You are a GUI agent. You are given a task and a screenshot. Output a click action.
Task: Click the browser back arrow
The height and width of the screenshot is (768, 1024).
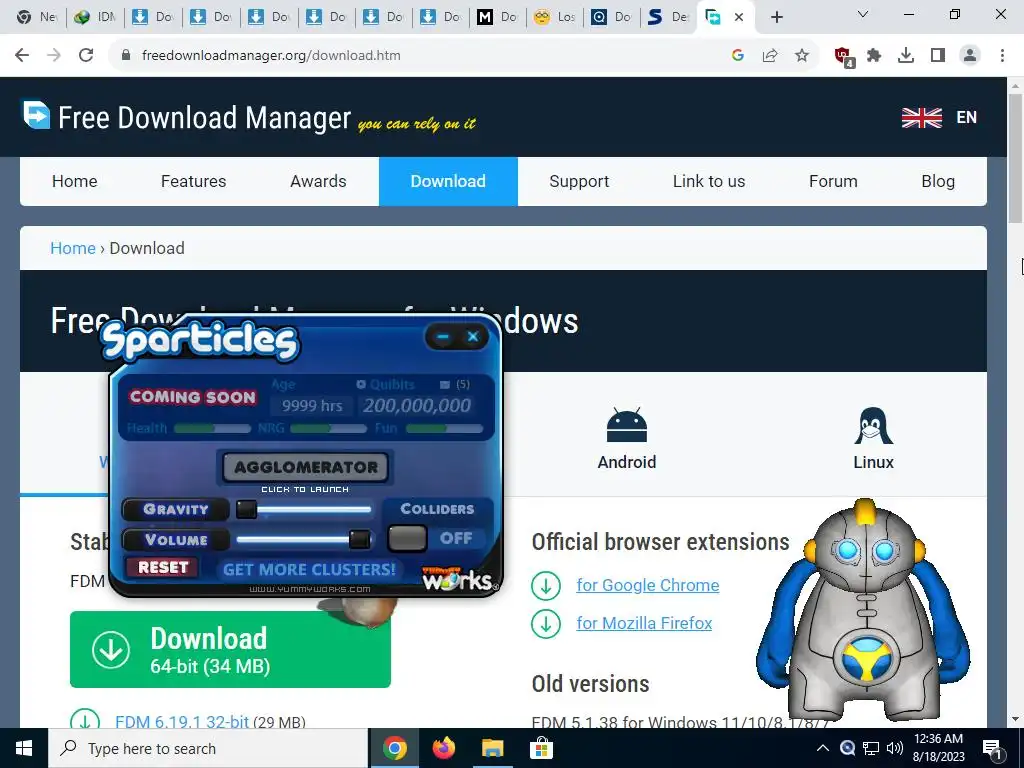[22, 56]
